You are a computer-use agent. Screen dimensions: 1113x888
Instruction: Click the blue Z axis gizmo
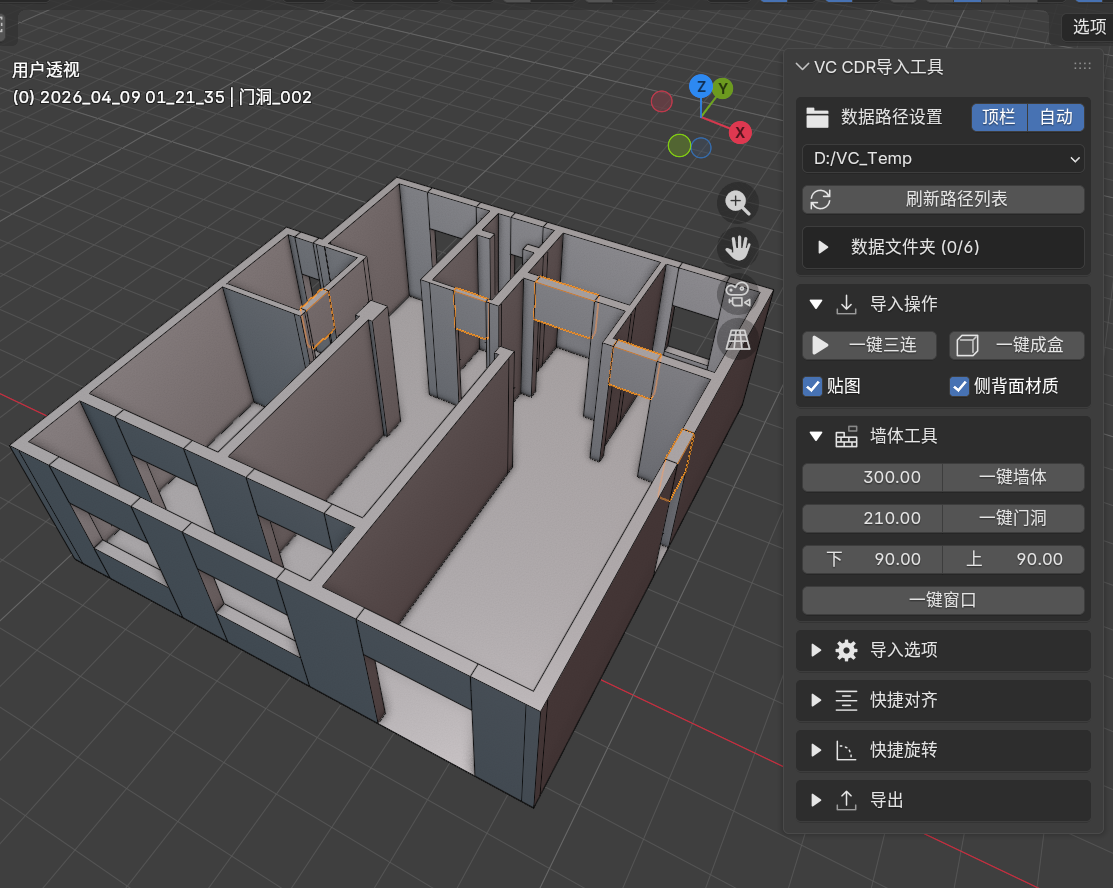pyautogui.click(x=702, y=86)
